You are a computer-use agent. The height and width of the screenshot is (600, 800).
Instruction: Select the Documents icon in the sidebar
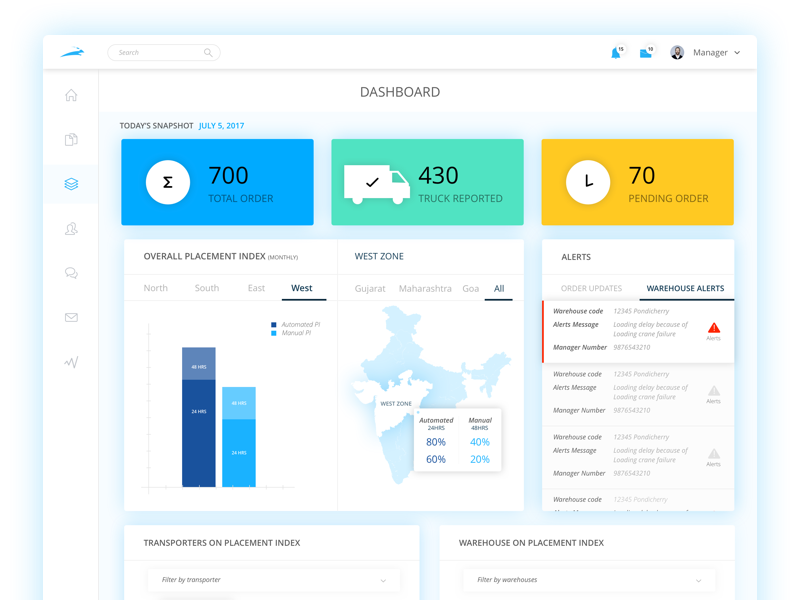[x=70, y=140]
